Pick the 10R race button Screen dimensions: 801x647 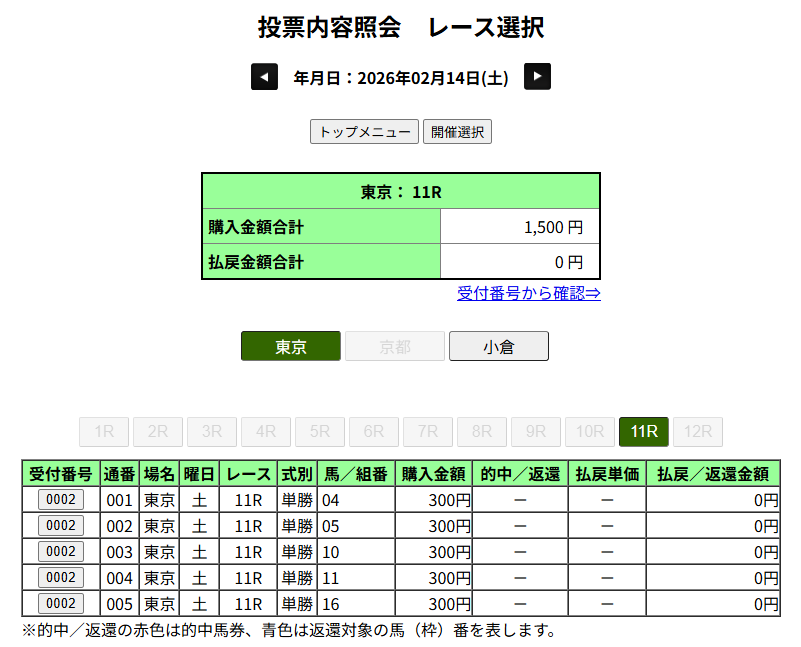pos(590,432)
